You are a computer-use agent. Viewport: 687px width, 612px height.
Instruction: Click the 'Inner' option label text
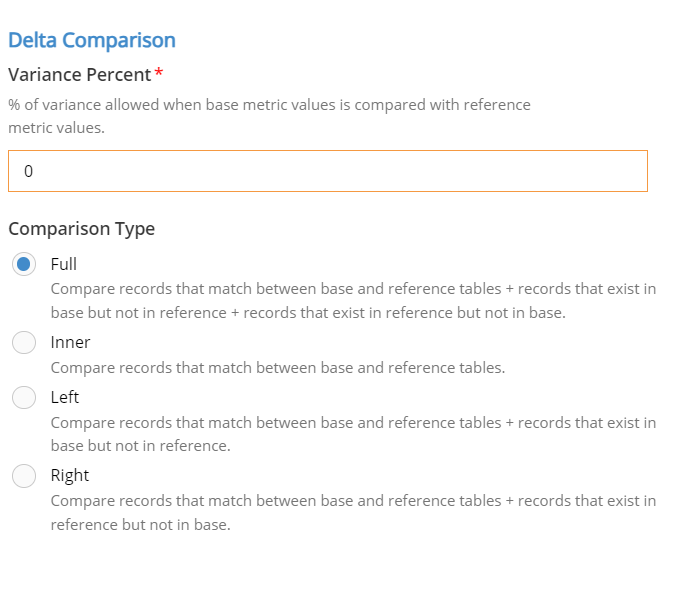coord(70,343)
